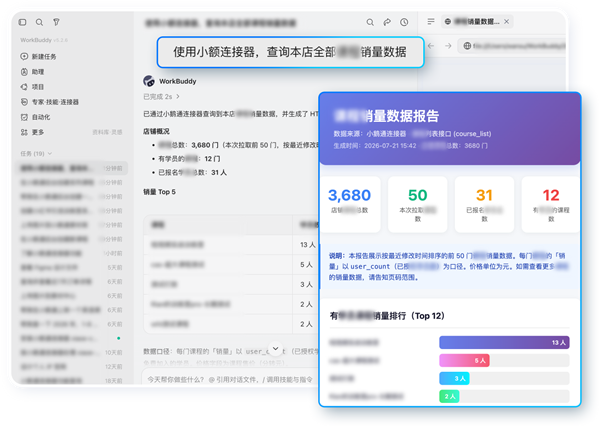Click the 销量 Top 5 heading
600x427 pixels.
(x=159, y=192)
